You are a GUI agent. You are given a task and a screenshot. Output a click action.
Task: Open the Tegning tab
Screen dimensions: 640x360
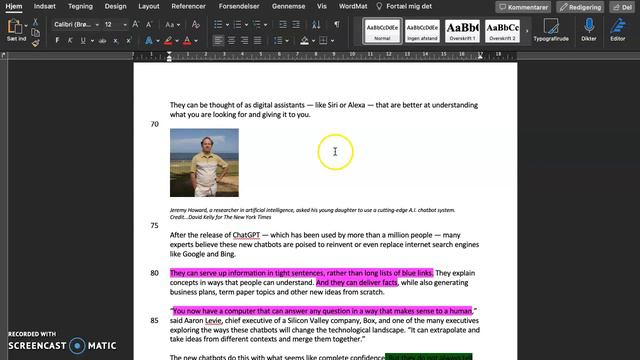click(x=80, y=6)
